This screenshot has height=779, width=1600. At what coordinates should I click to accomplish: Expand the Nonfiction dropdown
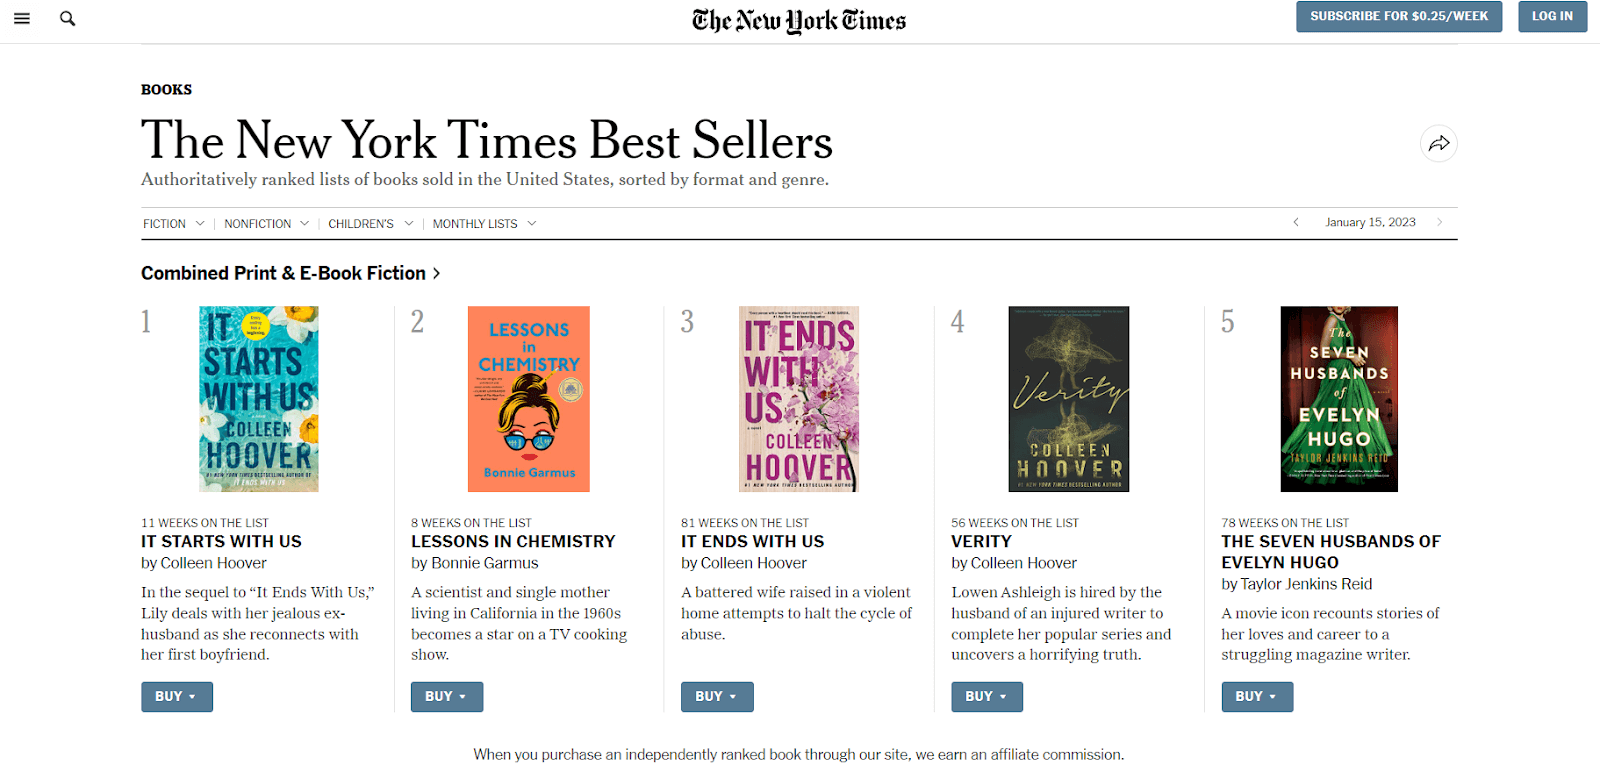click(x=266, y=224)
